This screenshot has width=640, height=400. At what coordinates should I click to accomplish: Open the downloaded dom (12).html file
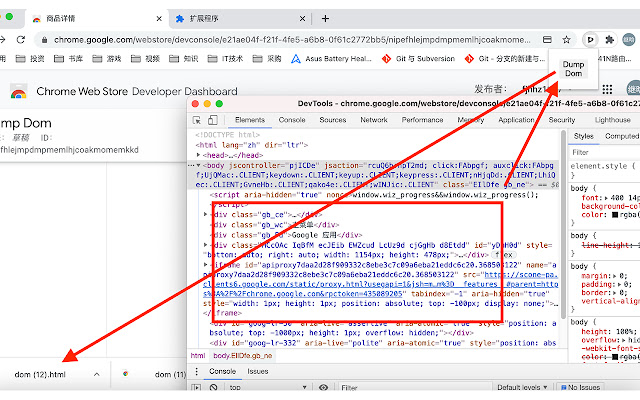(x=40, y=374)
